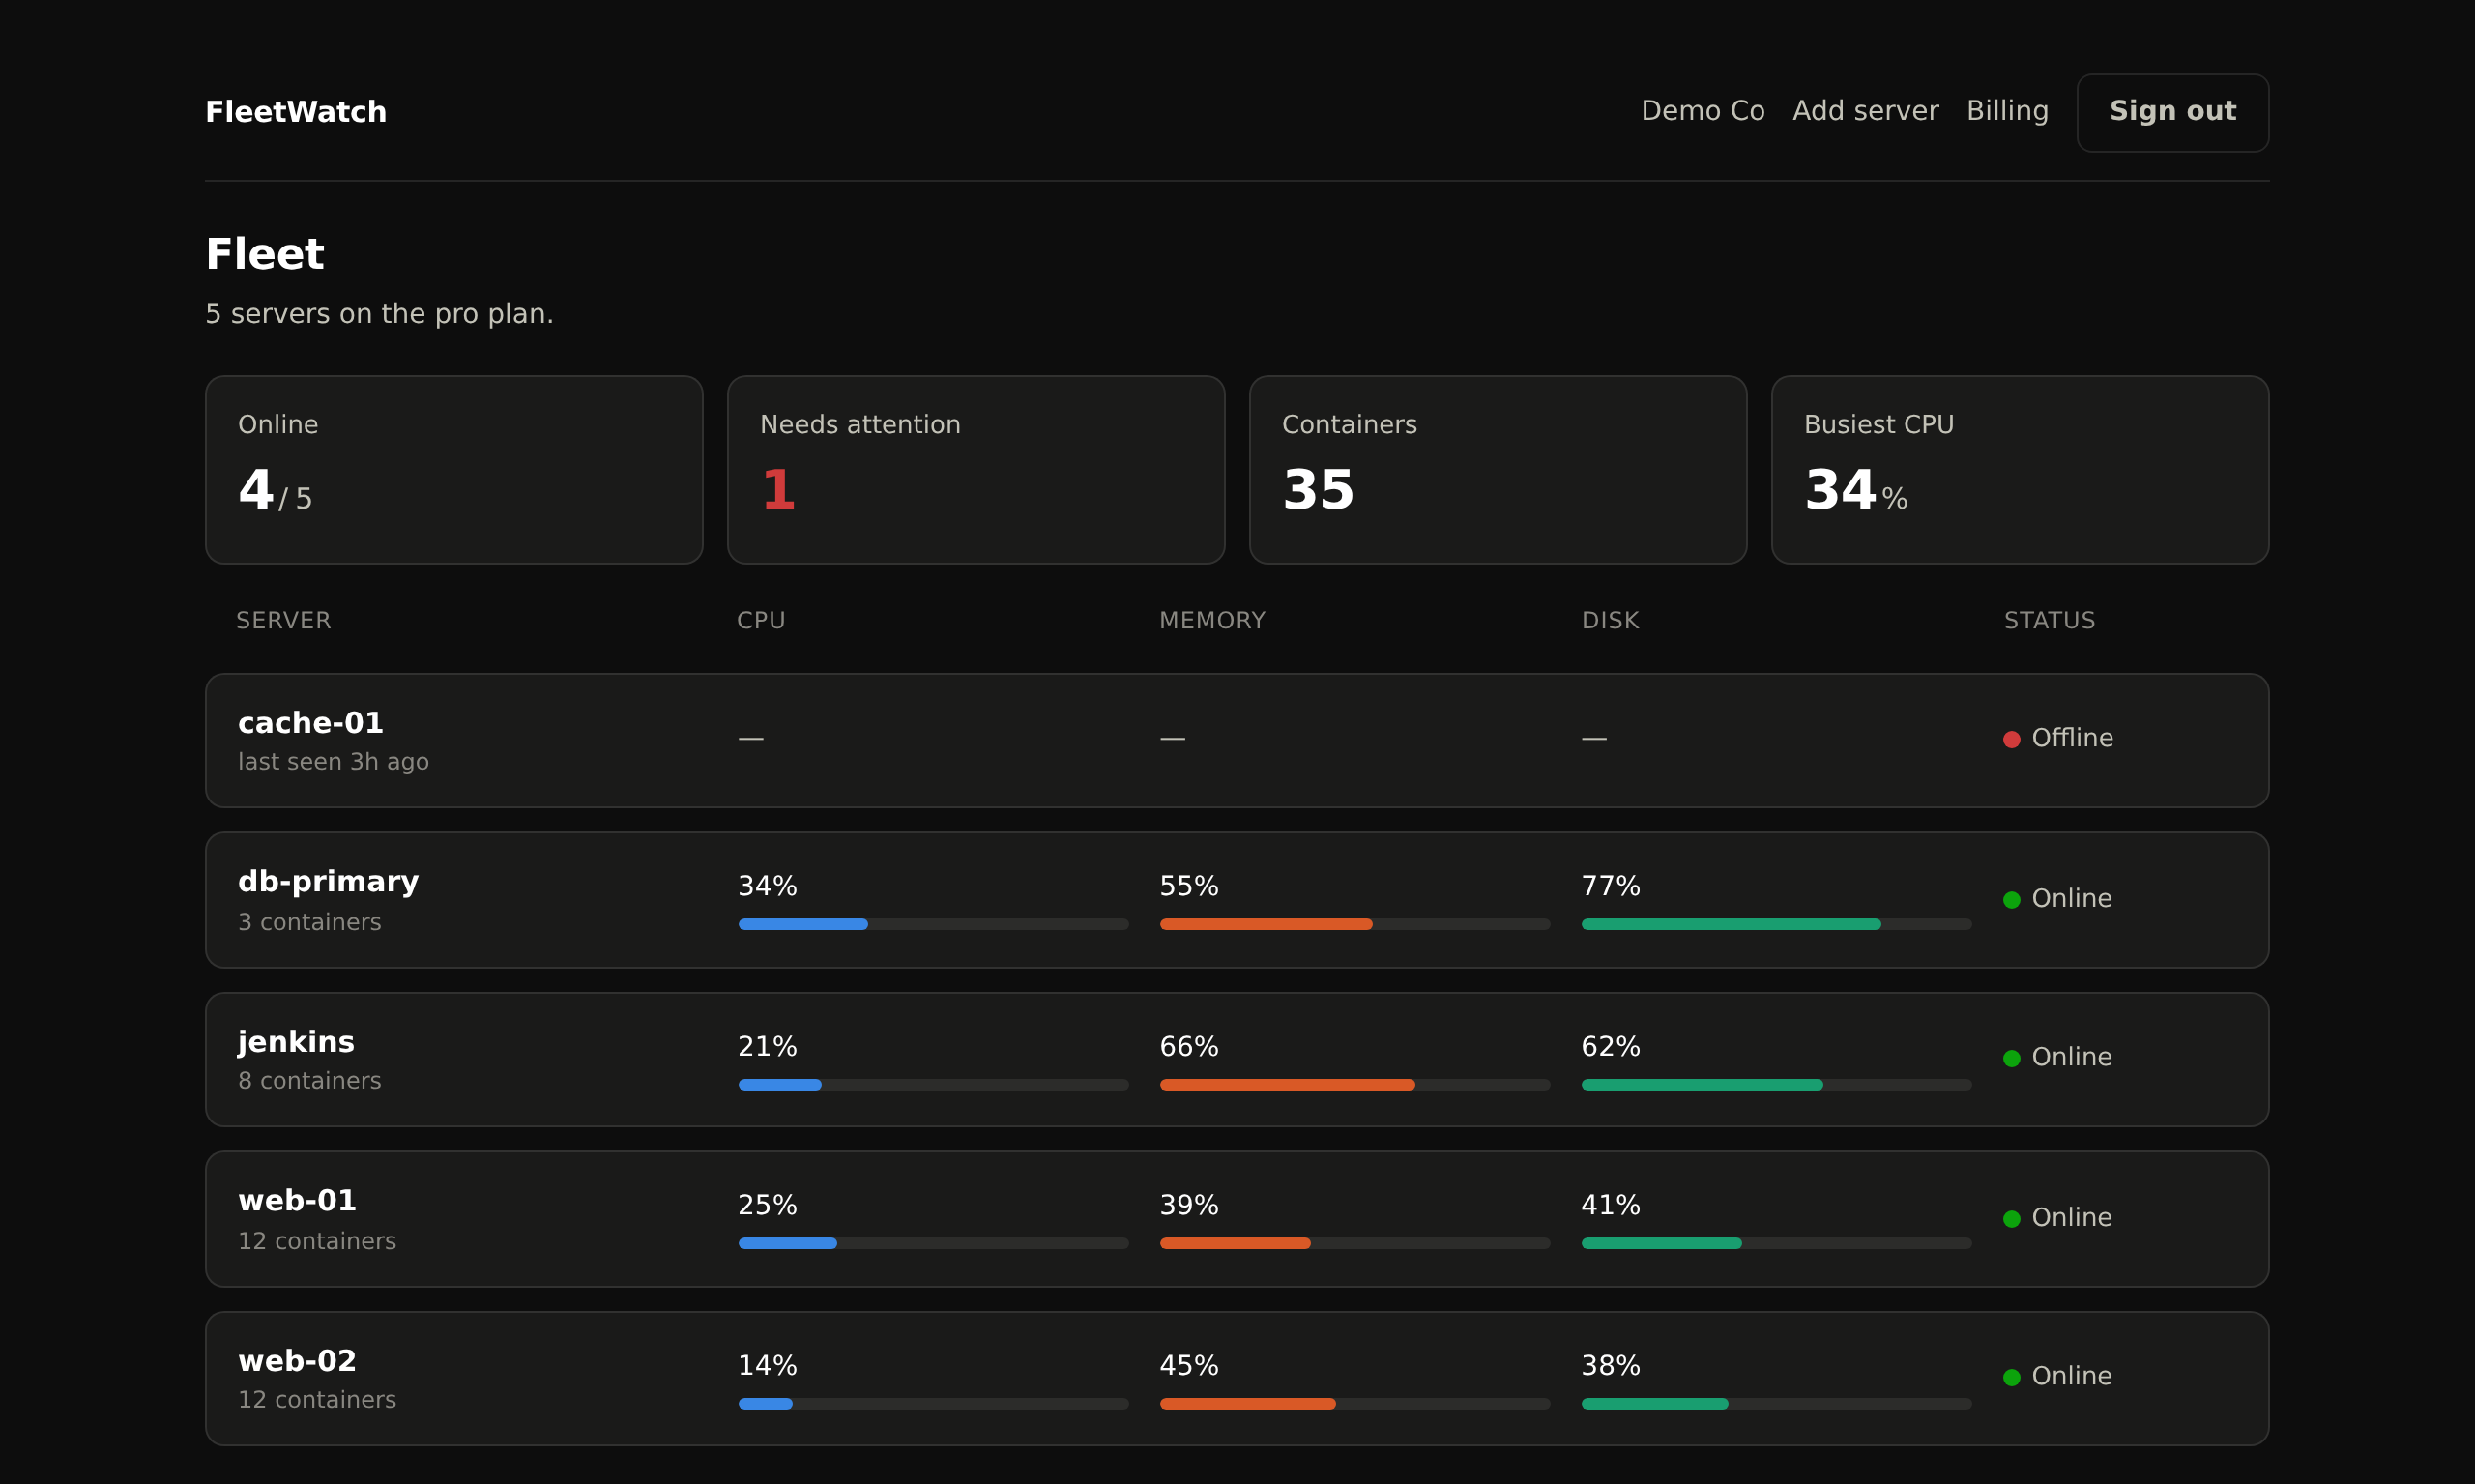Open the cache-01 server name
This screenshot has height=1484, width=2475.
[x=310, y=723]
